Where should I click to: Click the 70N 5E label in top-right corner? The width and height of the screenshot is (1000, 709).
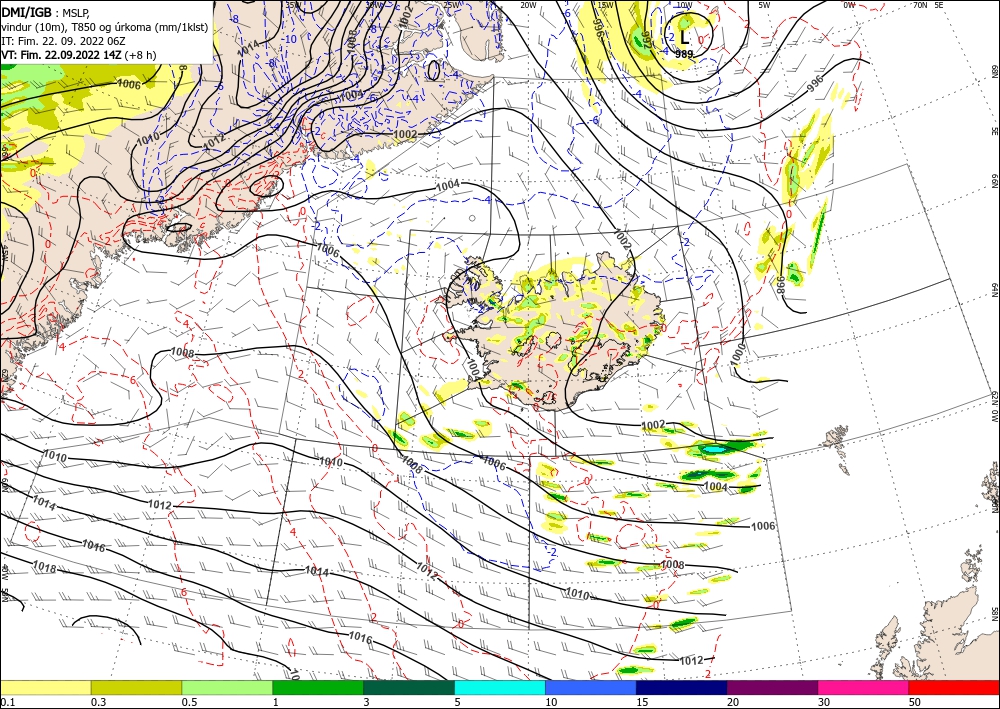pyautogui.click(x=928, y=5)
